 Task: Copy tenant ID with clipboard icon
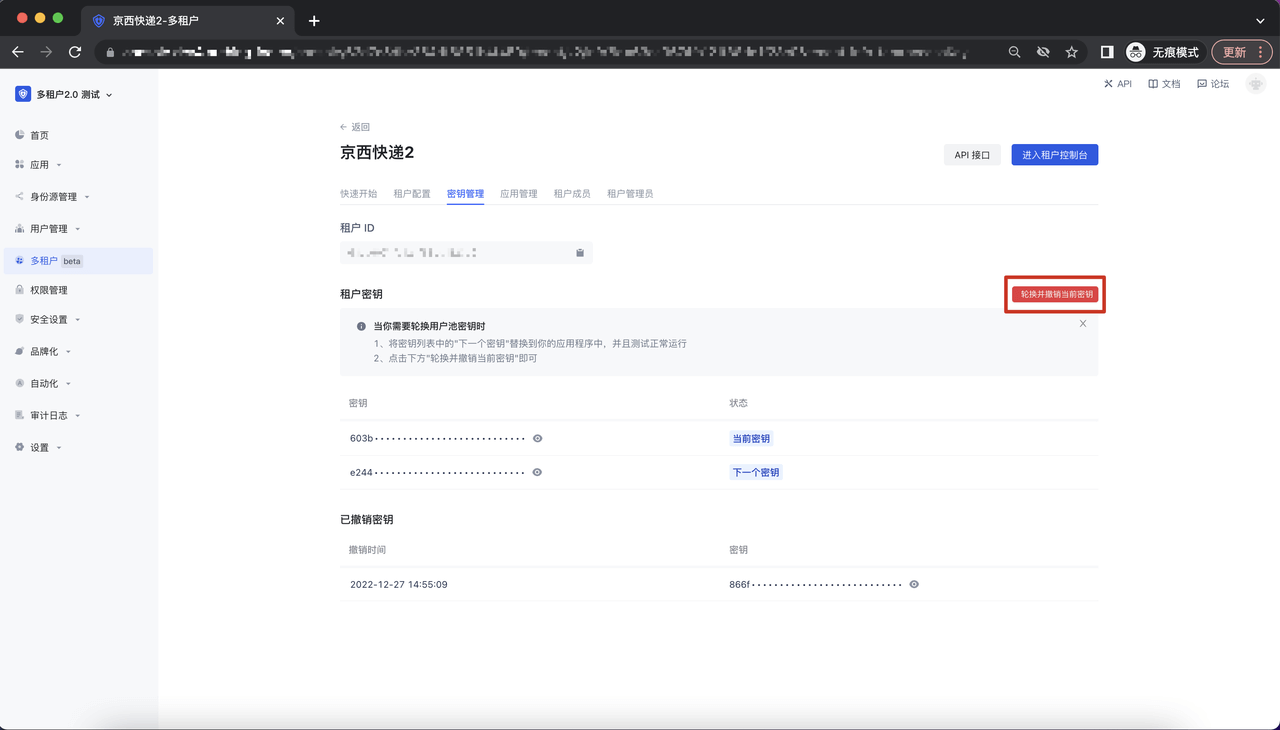[x=580, y=253]
